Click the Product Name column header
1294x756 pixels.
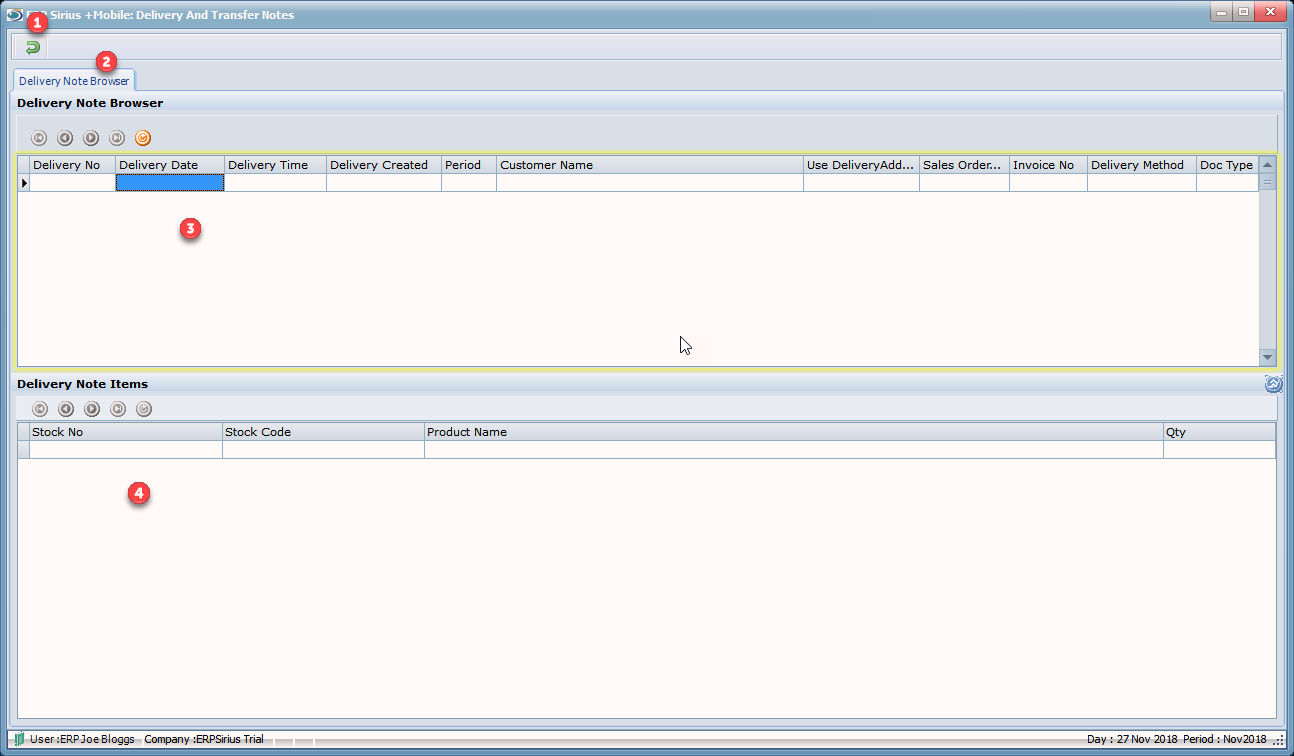pos(794,432)
